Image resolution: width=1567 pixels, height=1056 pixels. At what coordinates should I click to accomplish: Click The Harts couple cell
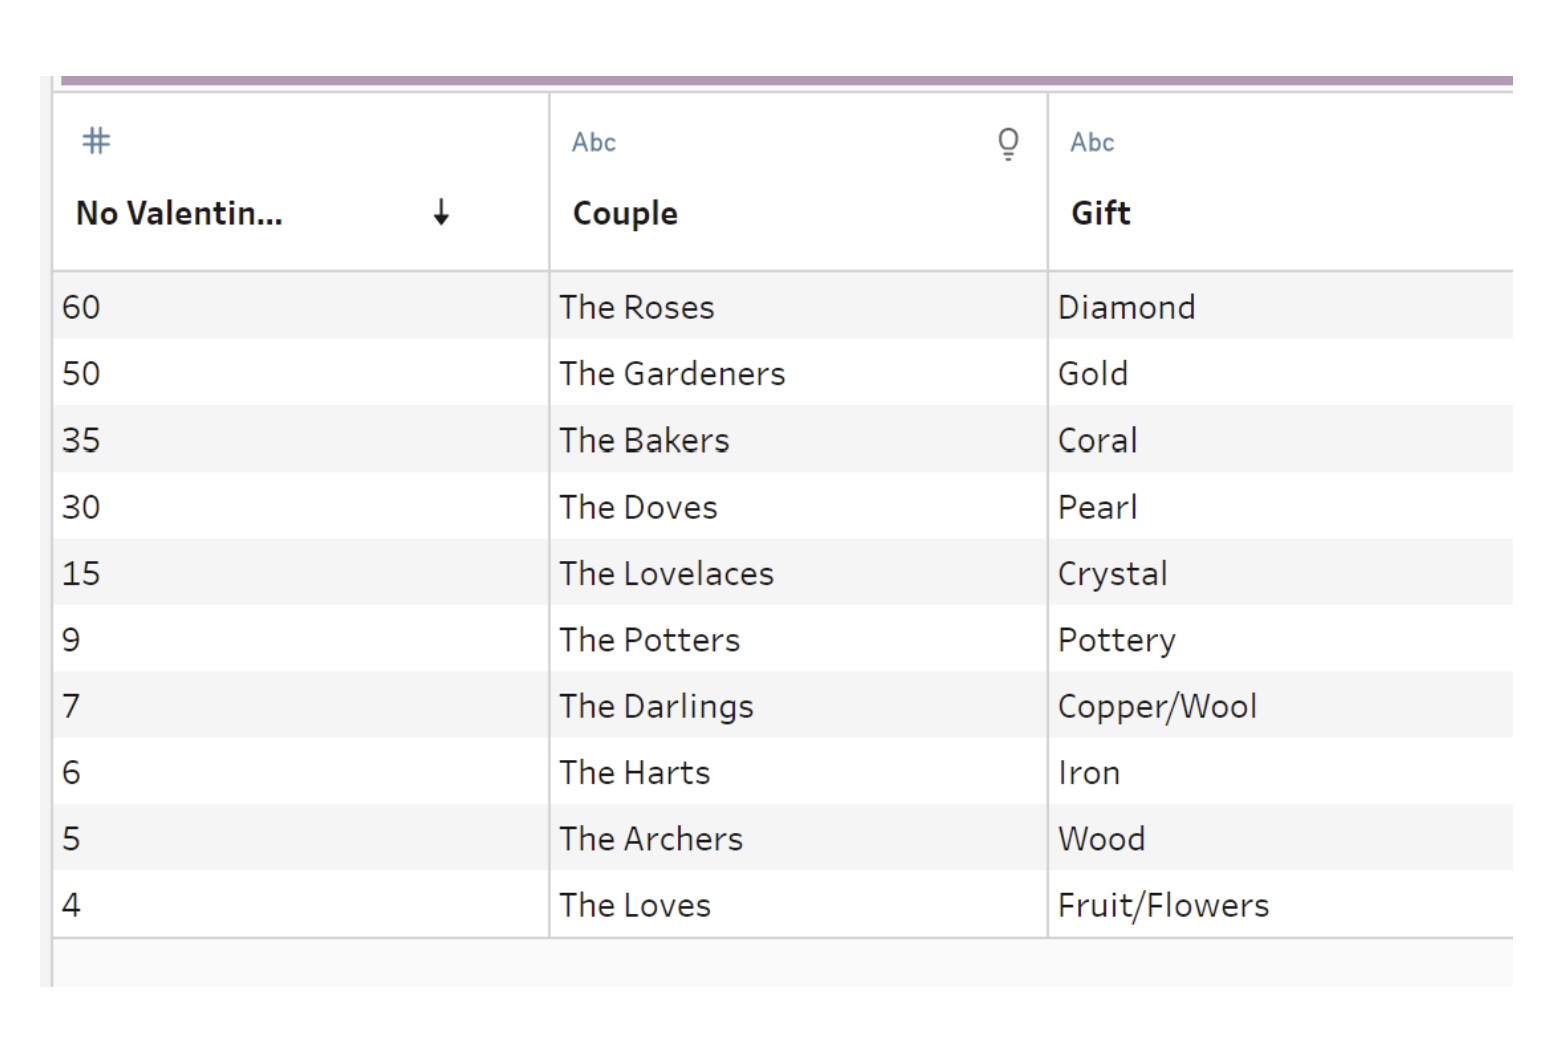click(634, 773)
